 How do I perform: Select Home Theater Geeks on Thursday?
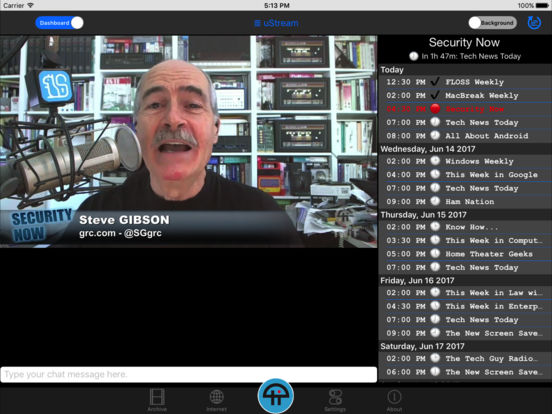465,254
